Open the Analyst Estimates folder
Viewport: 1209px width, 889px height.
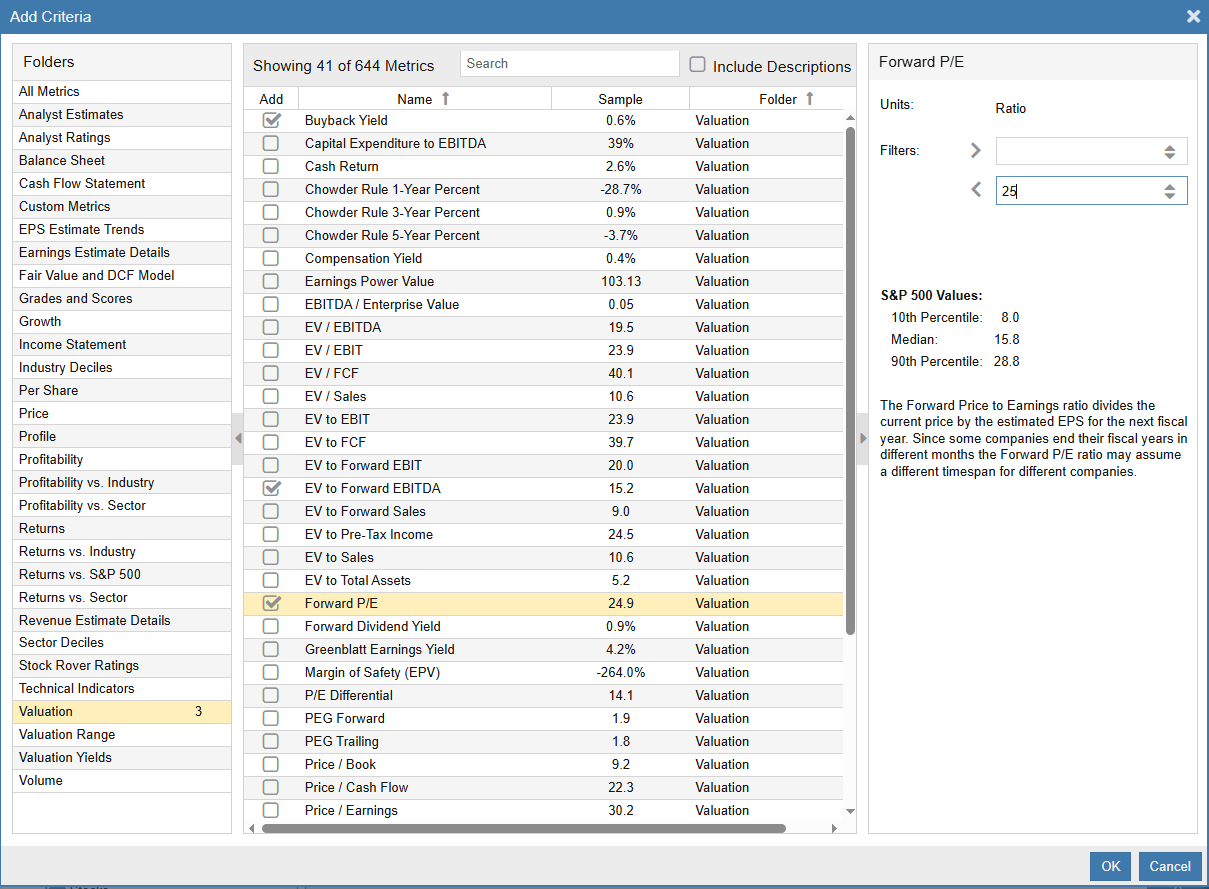[71, 115]
